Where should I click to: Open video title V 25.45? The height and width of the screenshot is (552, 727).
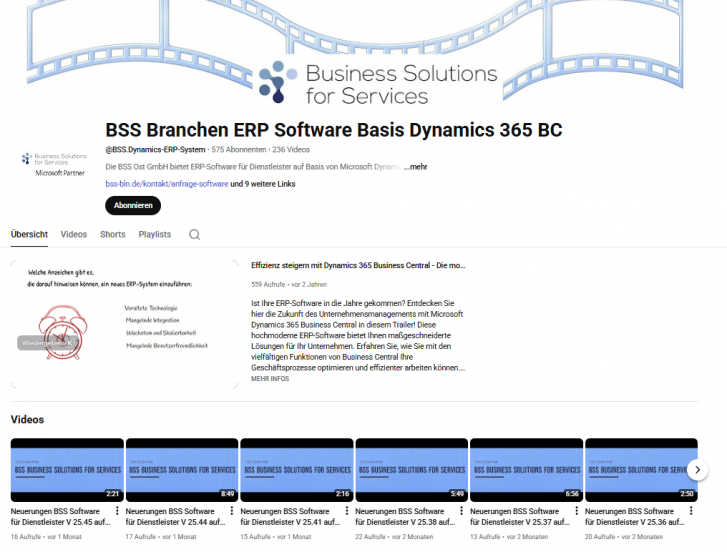point(61,516)
